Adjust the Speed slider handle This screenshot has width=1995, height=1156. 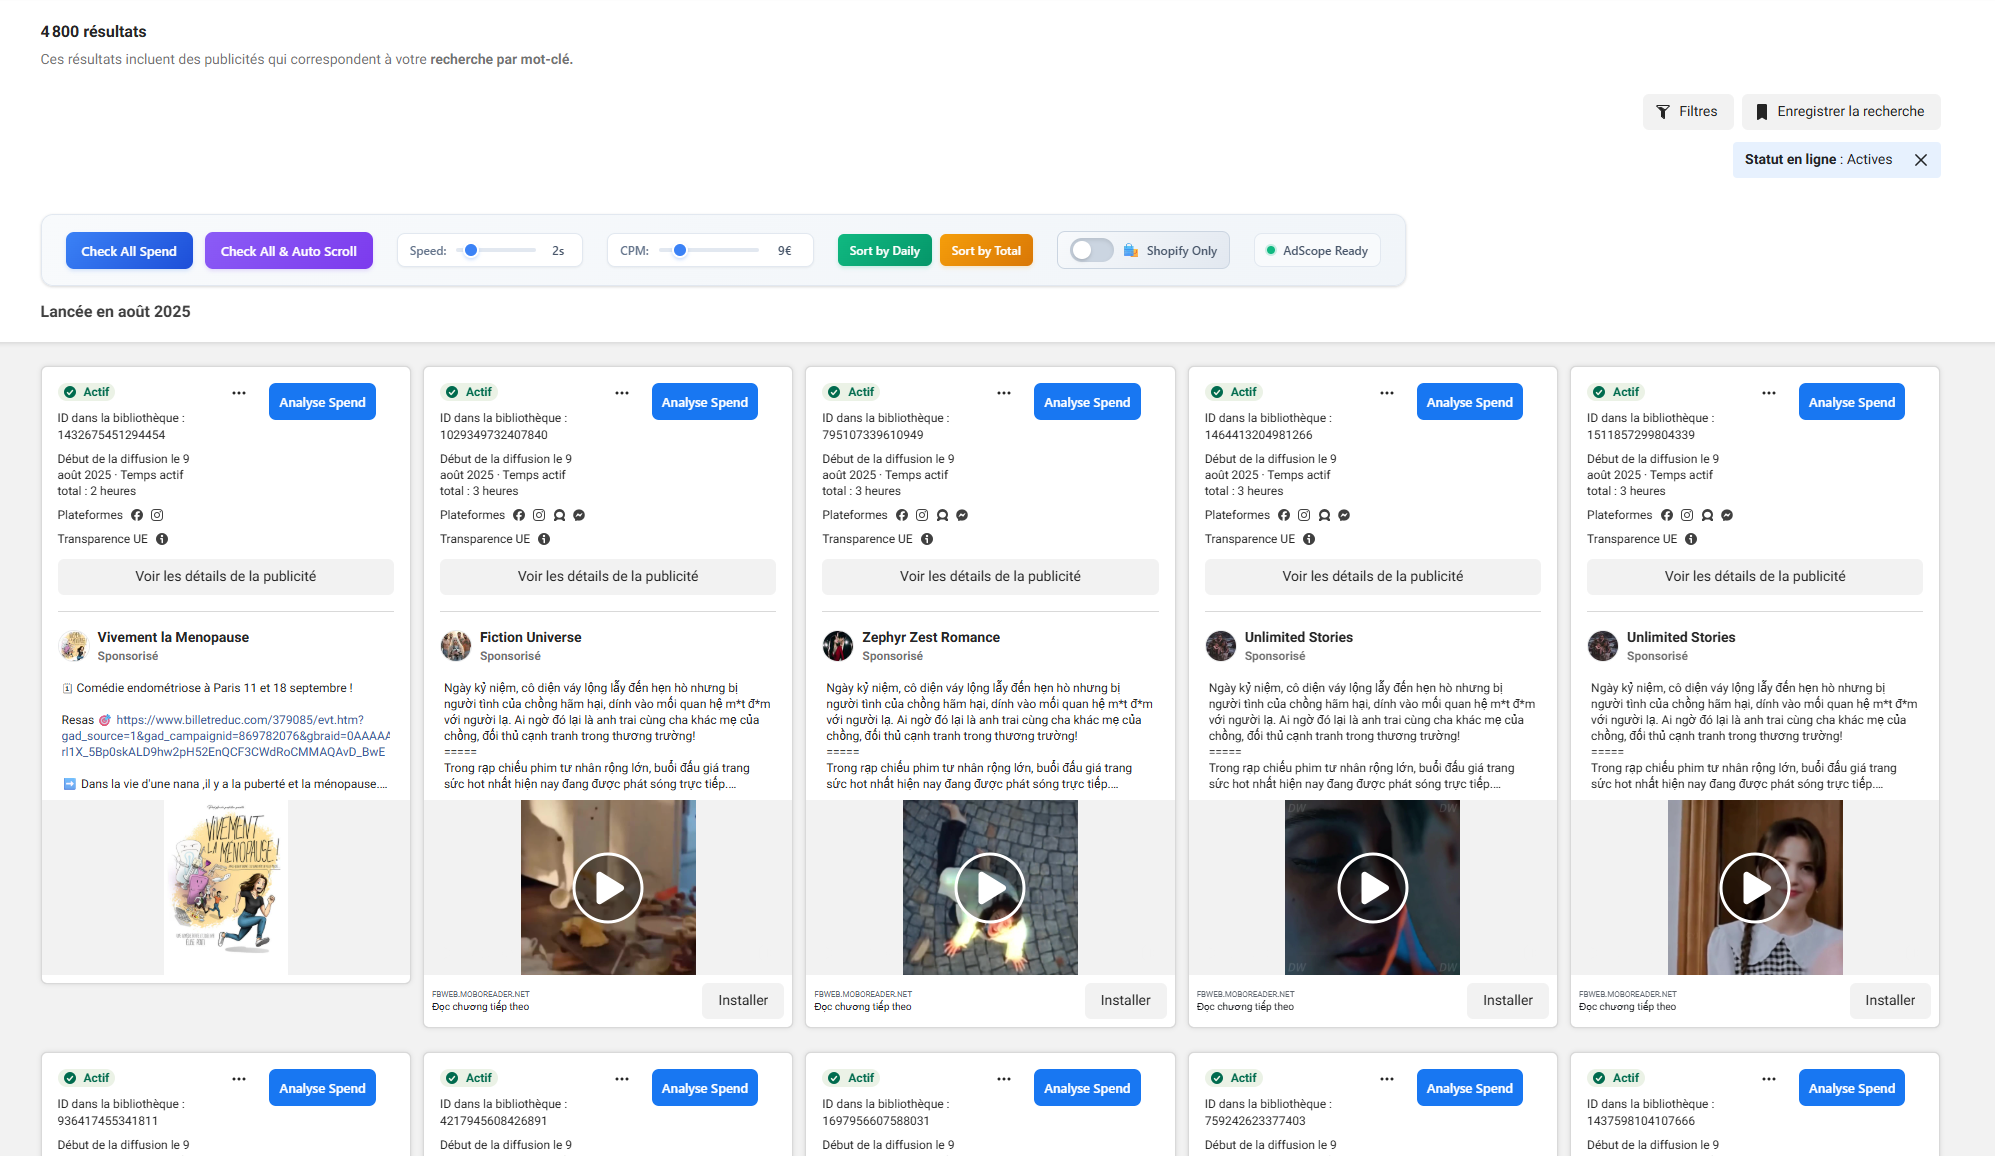[x=471, y=251]
